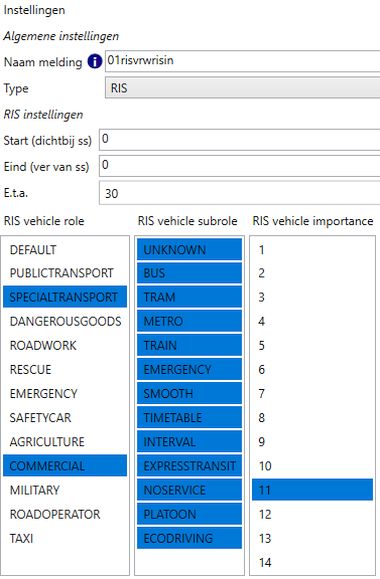
Task: Select importance value 5
Action: pos(312,345)
